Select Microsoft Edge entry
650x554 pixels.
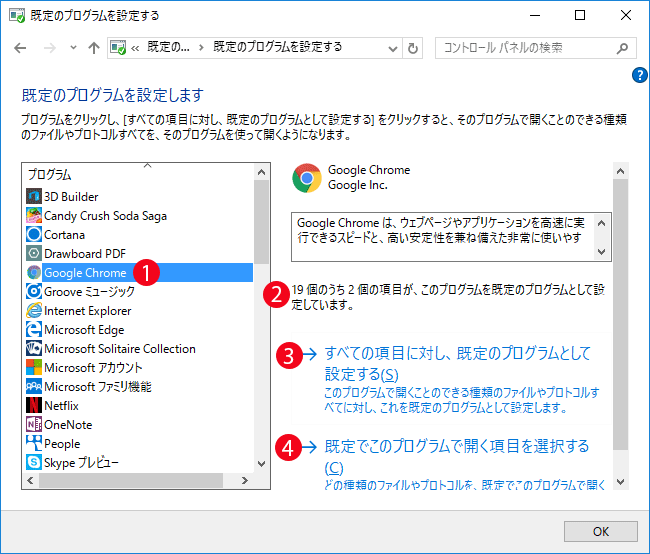[139, 329]
